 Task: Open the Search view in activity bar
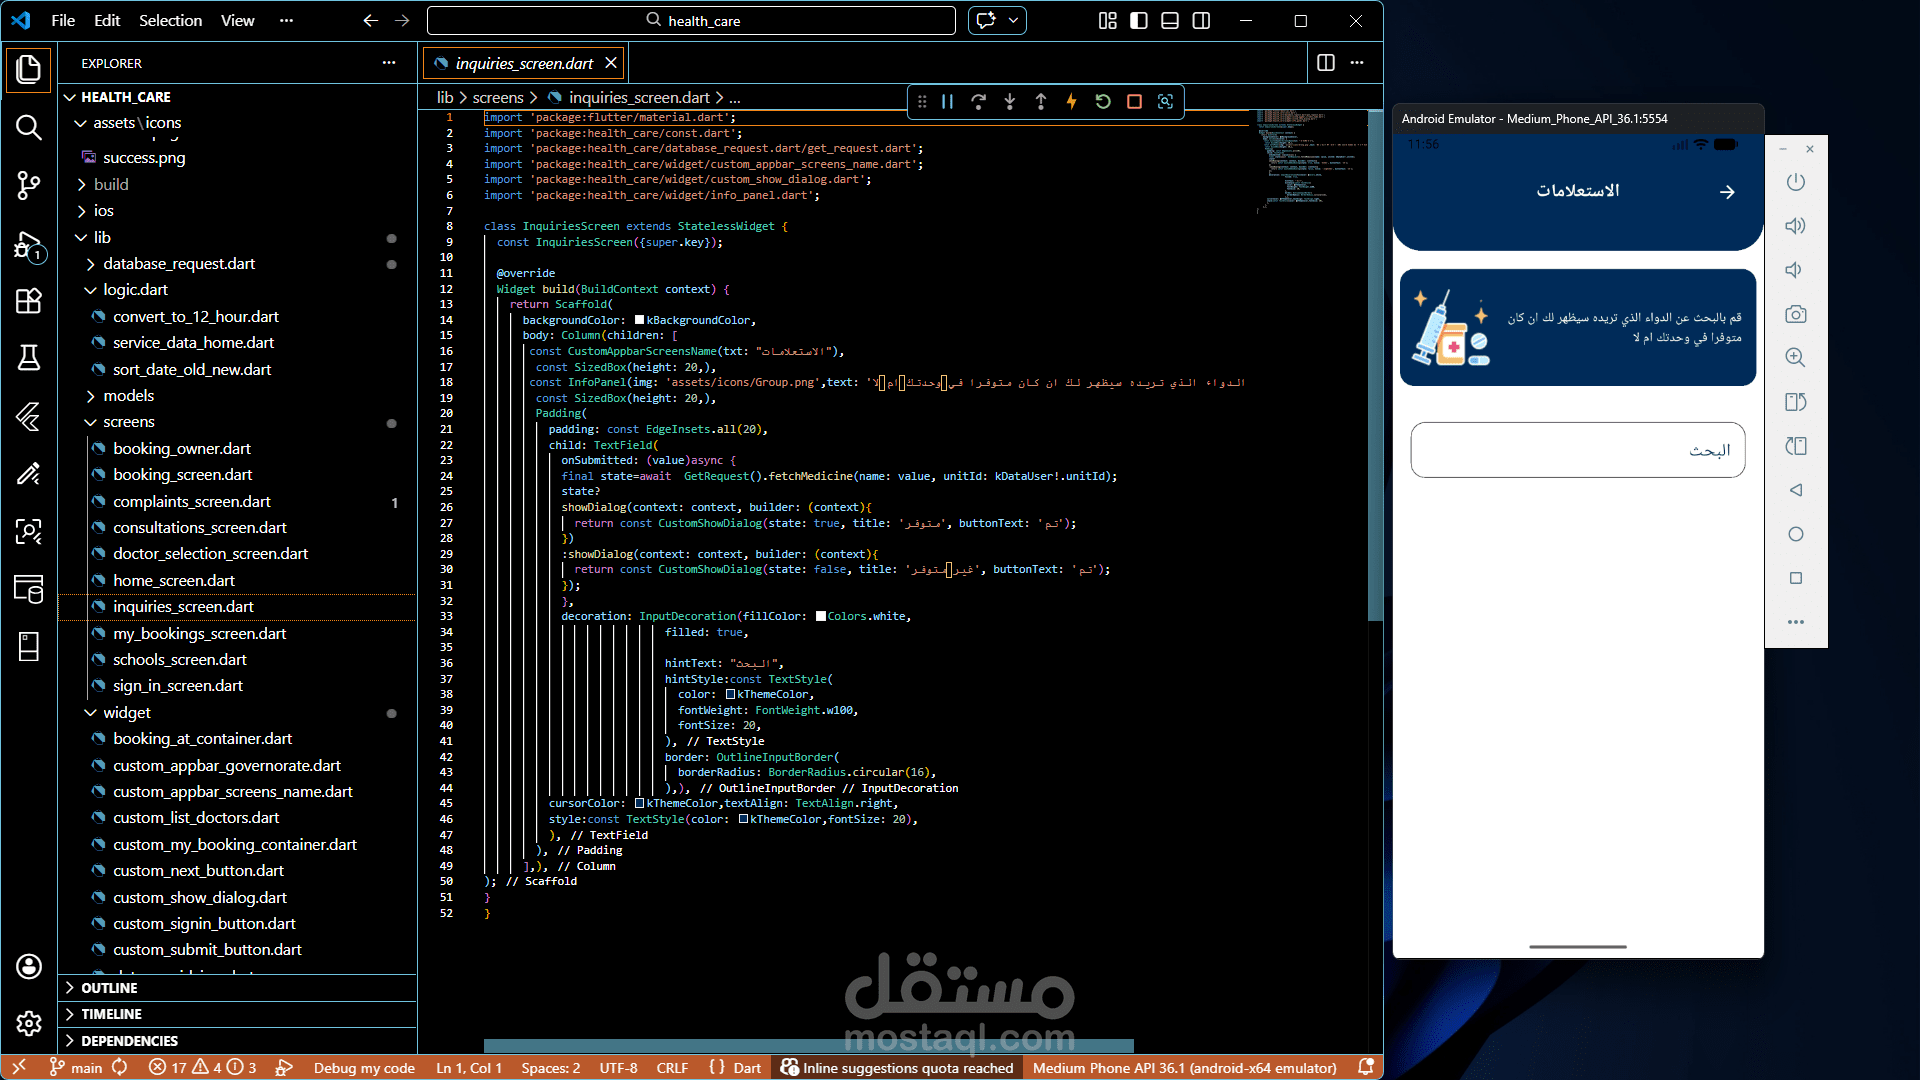tap(28, 127)
